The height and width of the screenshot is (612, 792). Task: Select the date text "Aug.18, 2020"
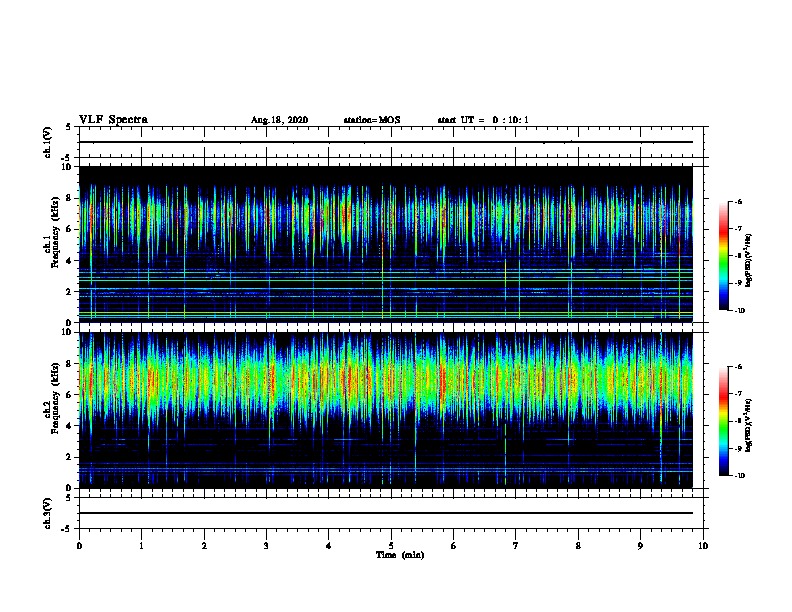point(279,120)
